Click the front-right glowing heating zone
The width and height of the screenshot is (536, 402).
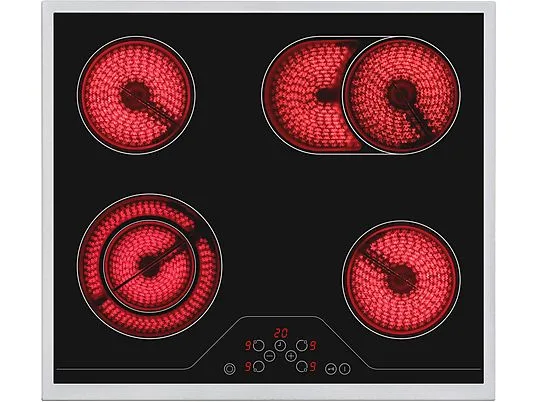[401, 280]
